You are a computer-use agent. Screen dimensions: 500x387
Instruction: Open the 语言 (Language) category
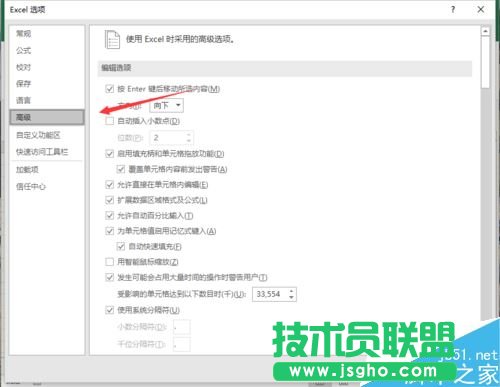point(23,100)
